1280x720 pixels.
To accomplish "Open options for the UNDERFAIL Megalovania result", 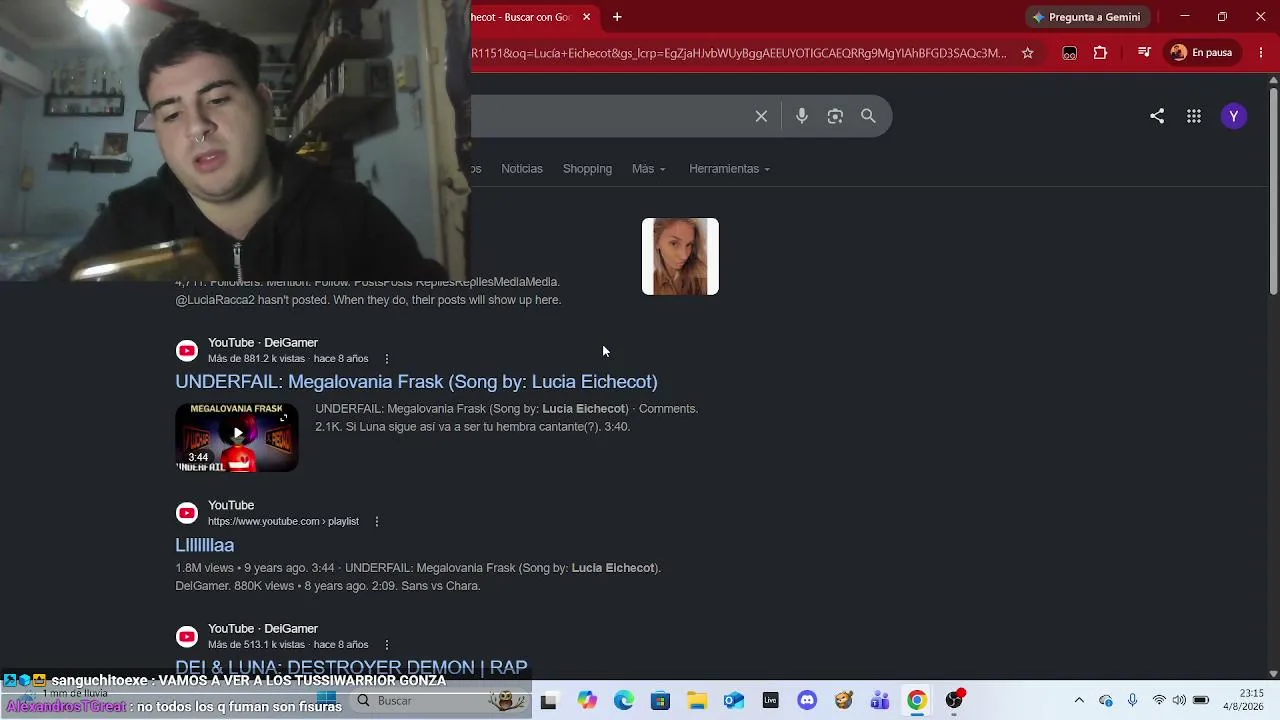I will pyautogui.click(x=387, y=359).
